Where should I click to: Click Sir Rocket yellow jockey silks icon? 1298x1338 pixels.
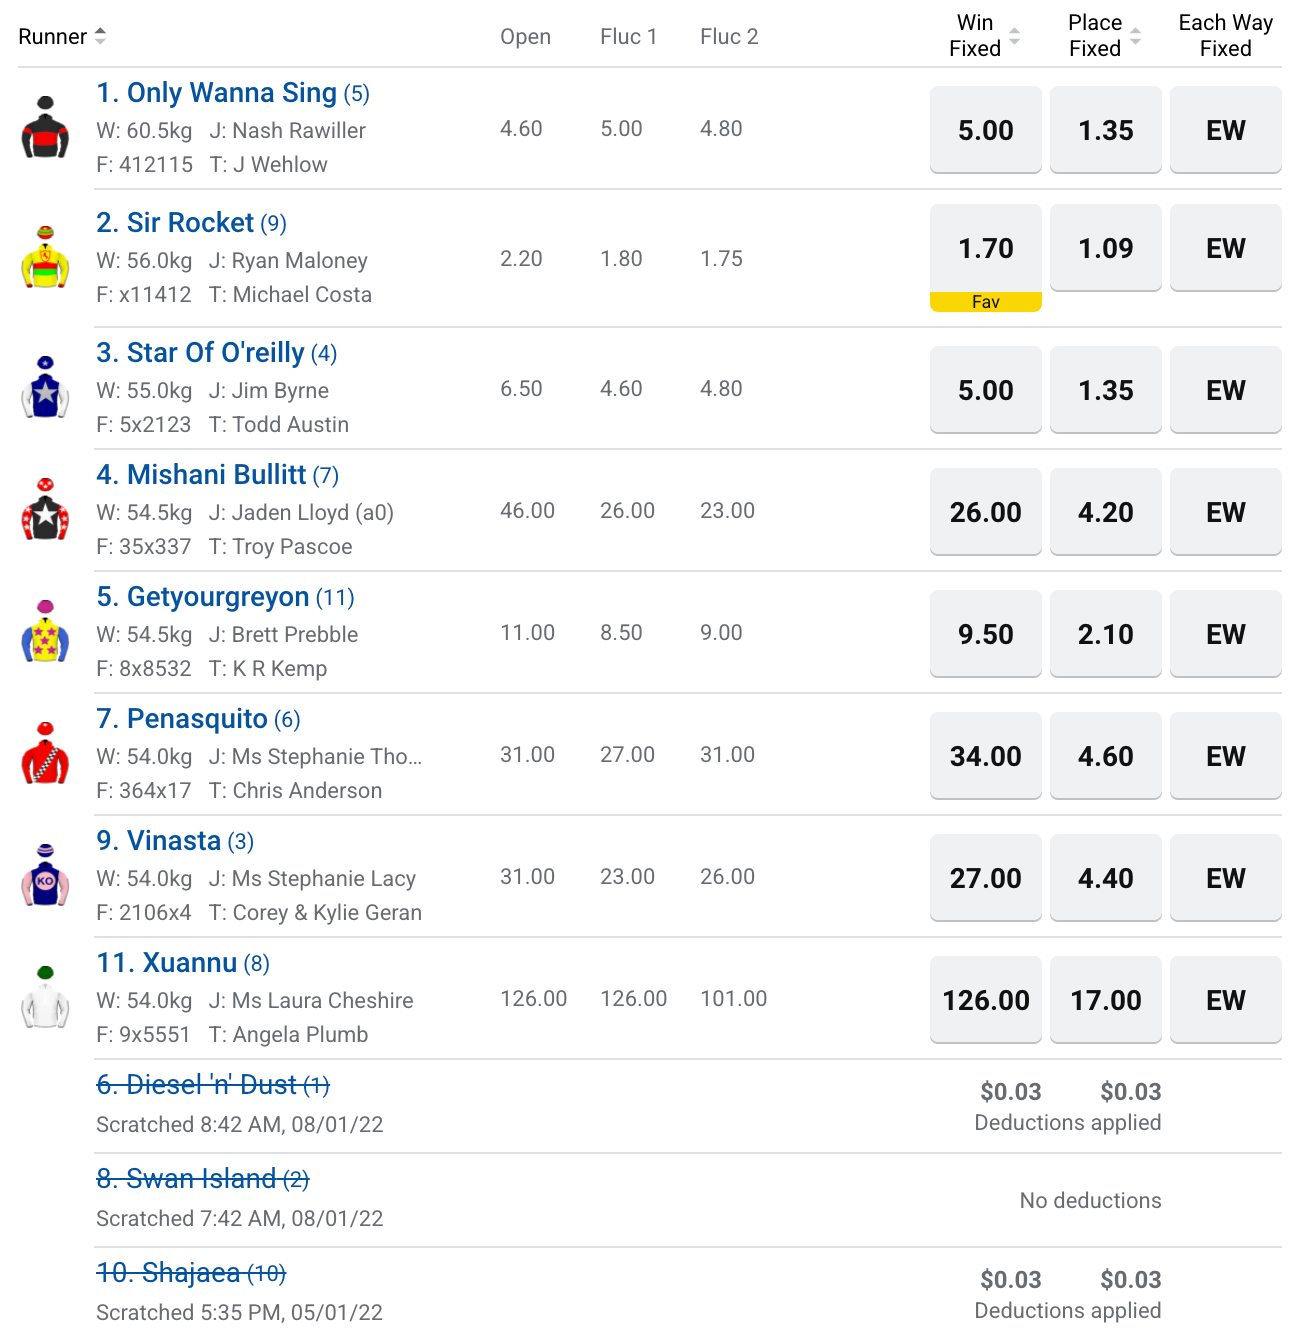click(45, 258)
